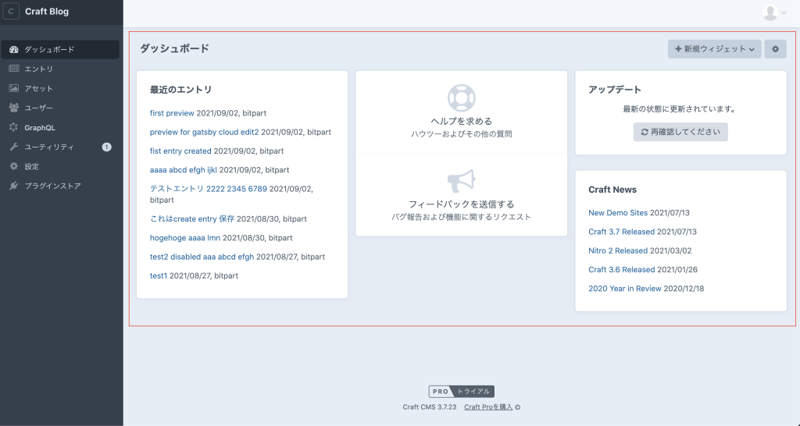Open プラグインストア from the sidebar
This screenshot has height=426, width=800.
[52, 186]
